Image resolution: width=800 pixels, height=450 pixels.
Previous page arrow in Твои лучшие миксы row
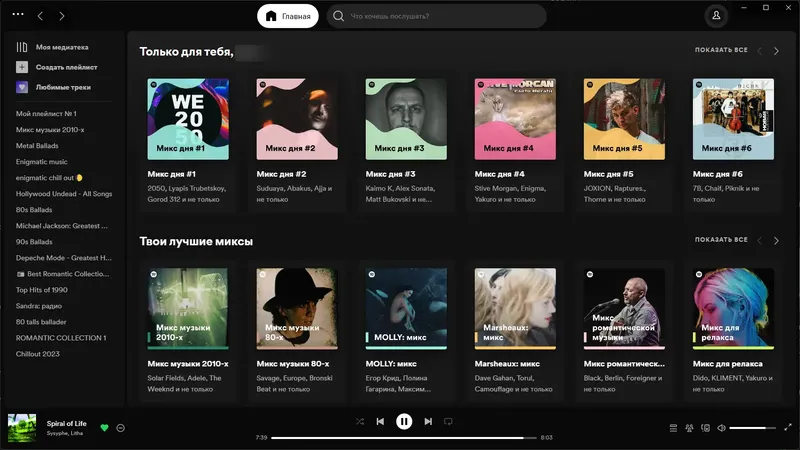pos(760,241)
